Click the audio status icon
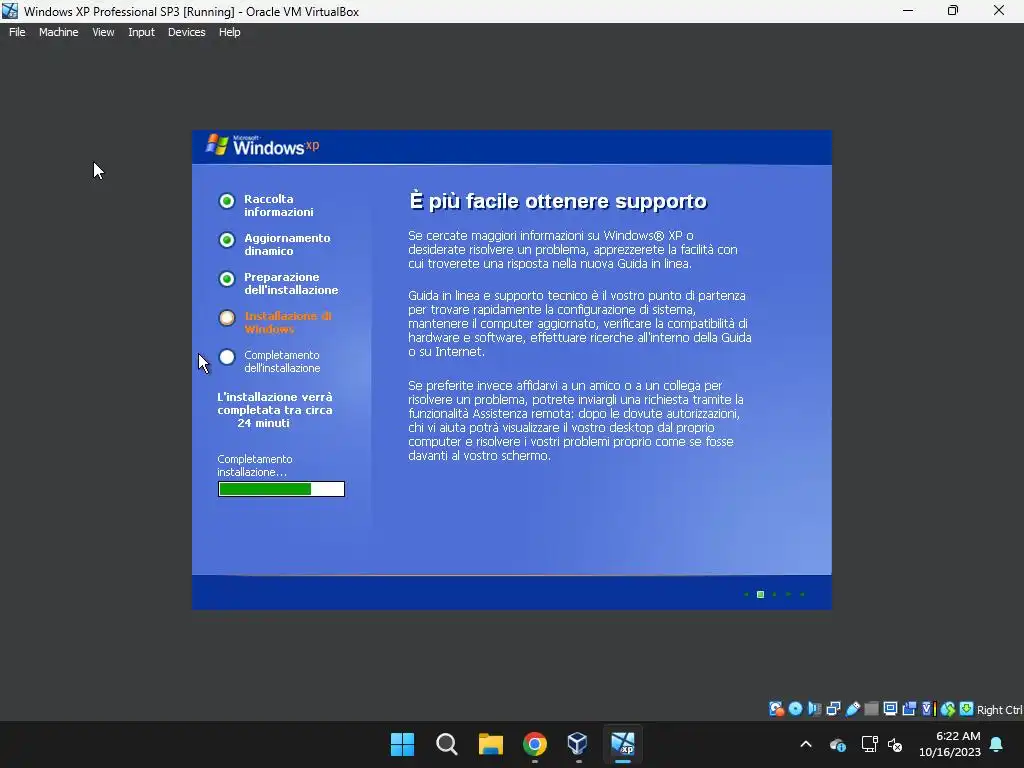The image size is (1024, 768). 814,709
